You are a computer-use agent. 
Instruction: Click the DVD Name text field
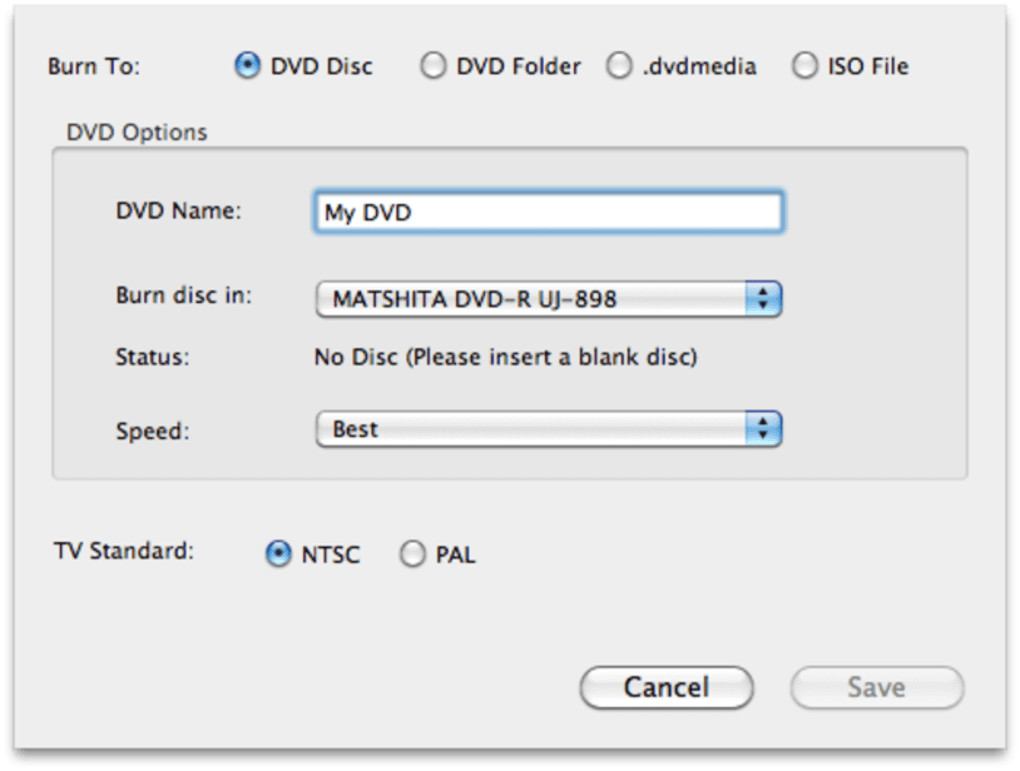[x=547, y=213]
